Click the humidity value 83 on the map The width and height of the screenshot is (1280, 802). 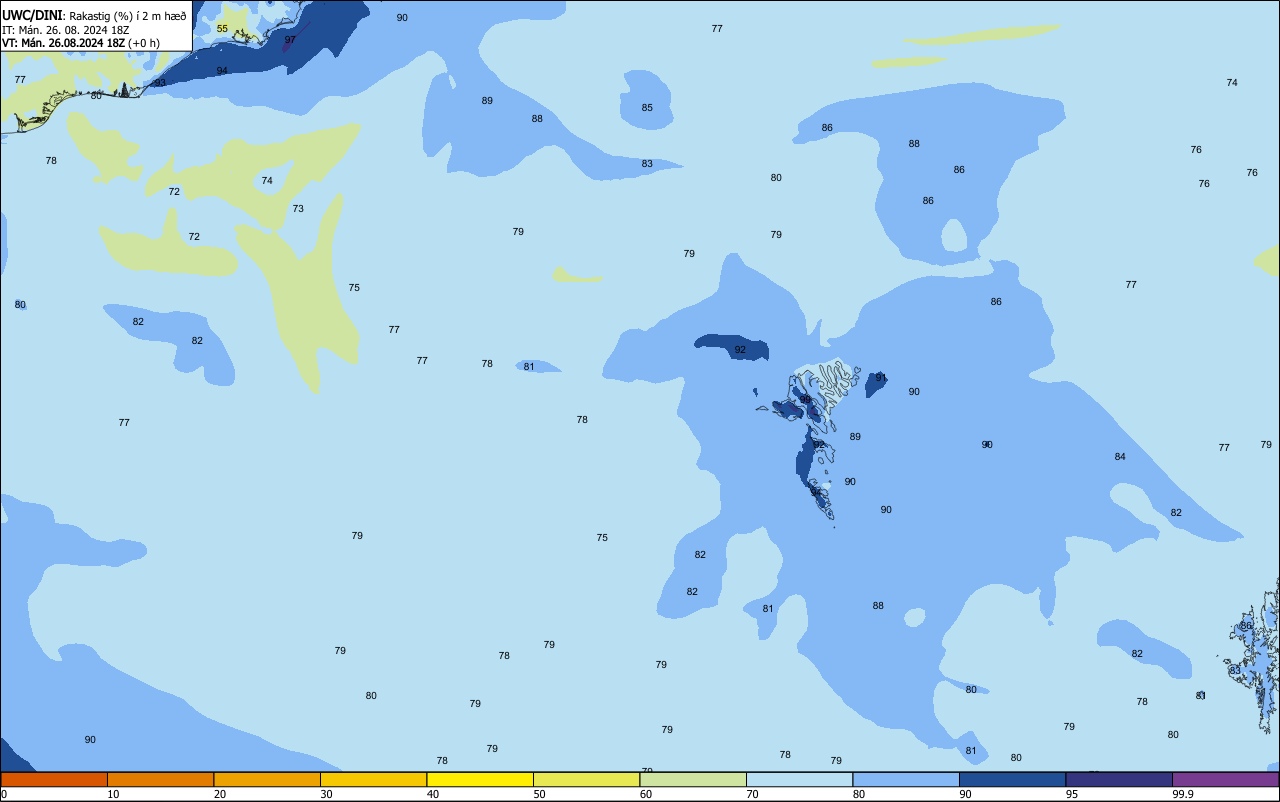click(x=647, y=164)
